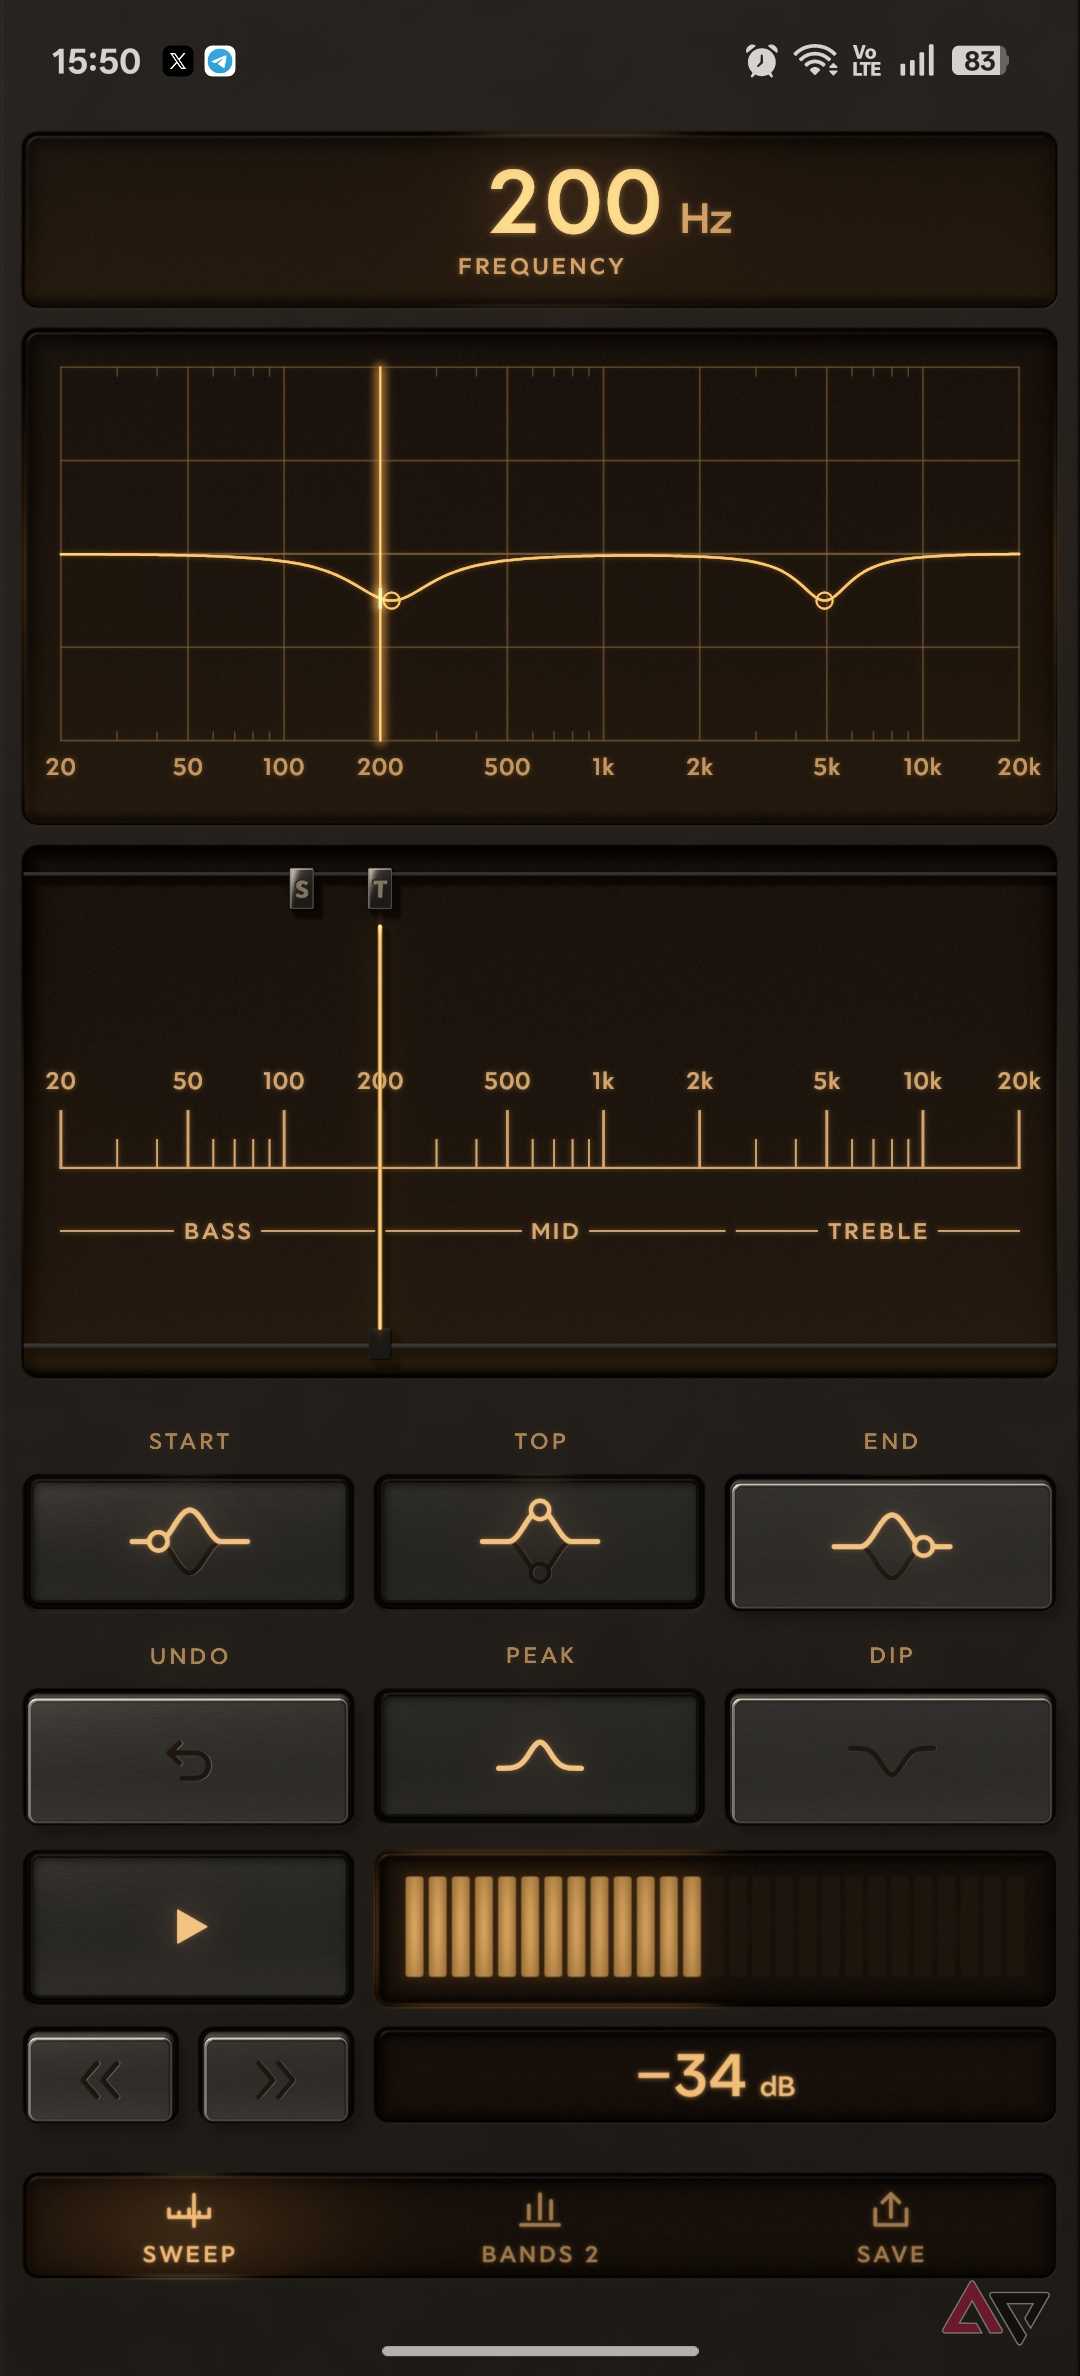Image resolution: width=1080 pixels, height=2376 pixels.
Task: Choose the DIP curve button
Action: pos(891,1758)
